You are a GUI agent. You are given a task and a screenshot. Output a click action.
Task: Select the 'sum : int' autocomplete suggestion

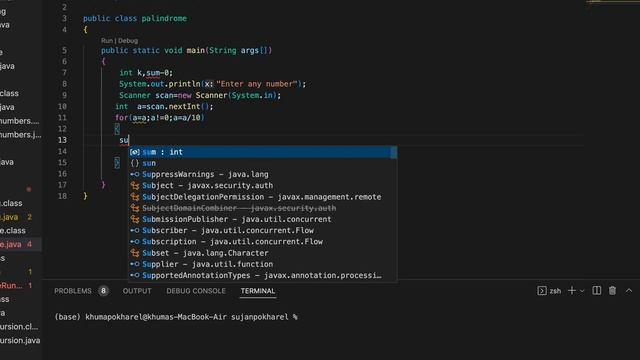pos(262,152)
